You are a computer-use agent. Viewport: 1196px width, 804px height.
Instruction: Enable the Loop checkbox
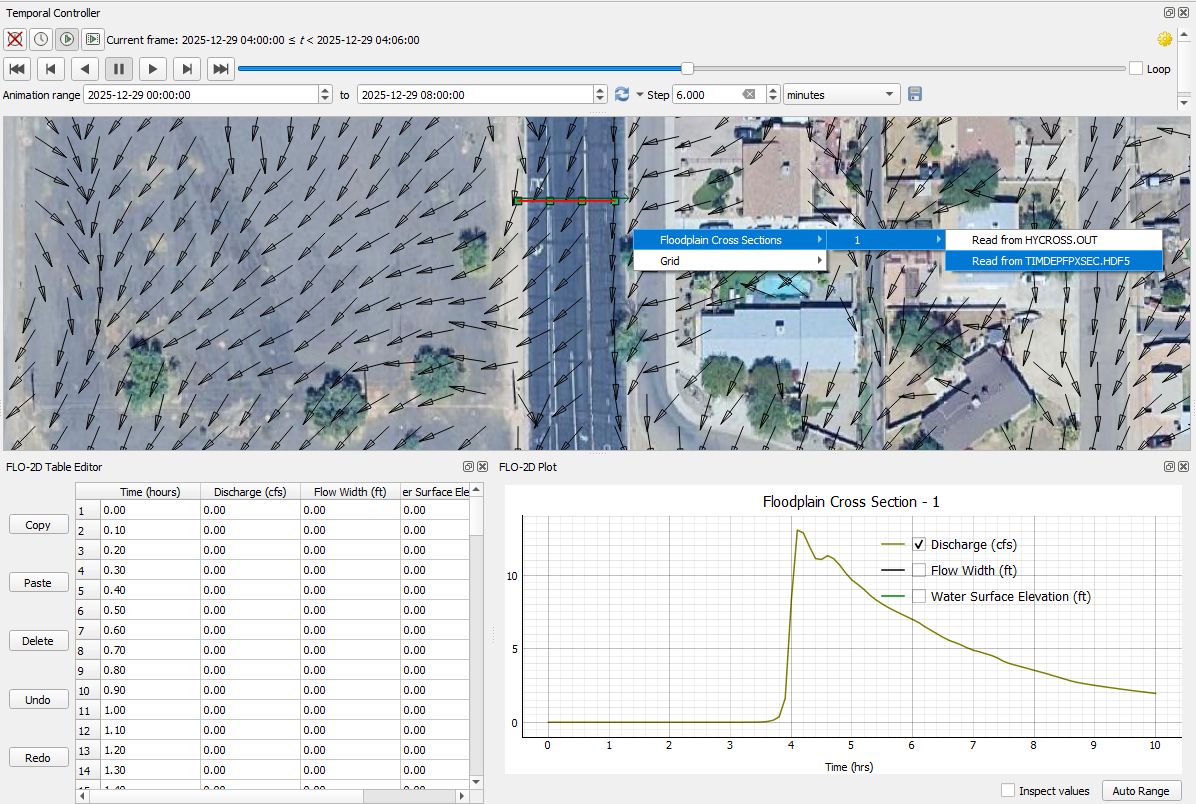tap(1136, 69)
